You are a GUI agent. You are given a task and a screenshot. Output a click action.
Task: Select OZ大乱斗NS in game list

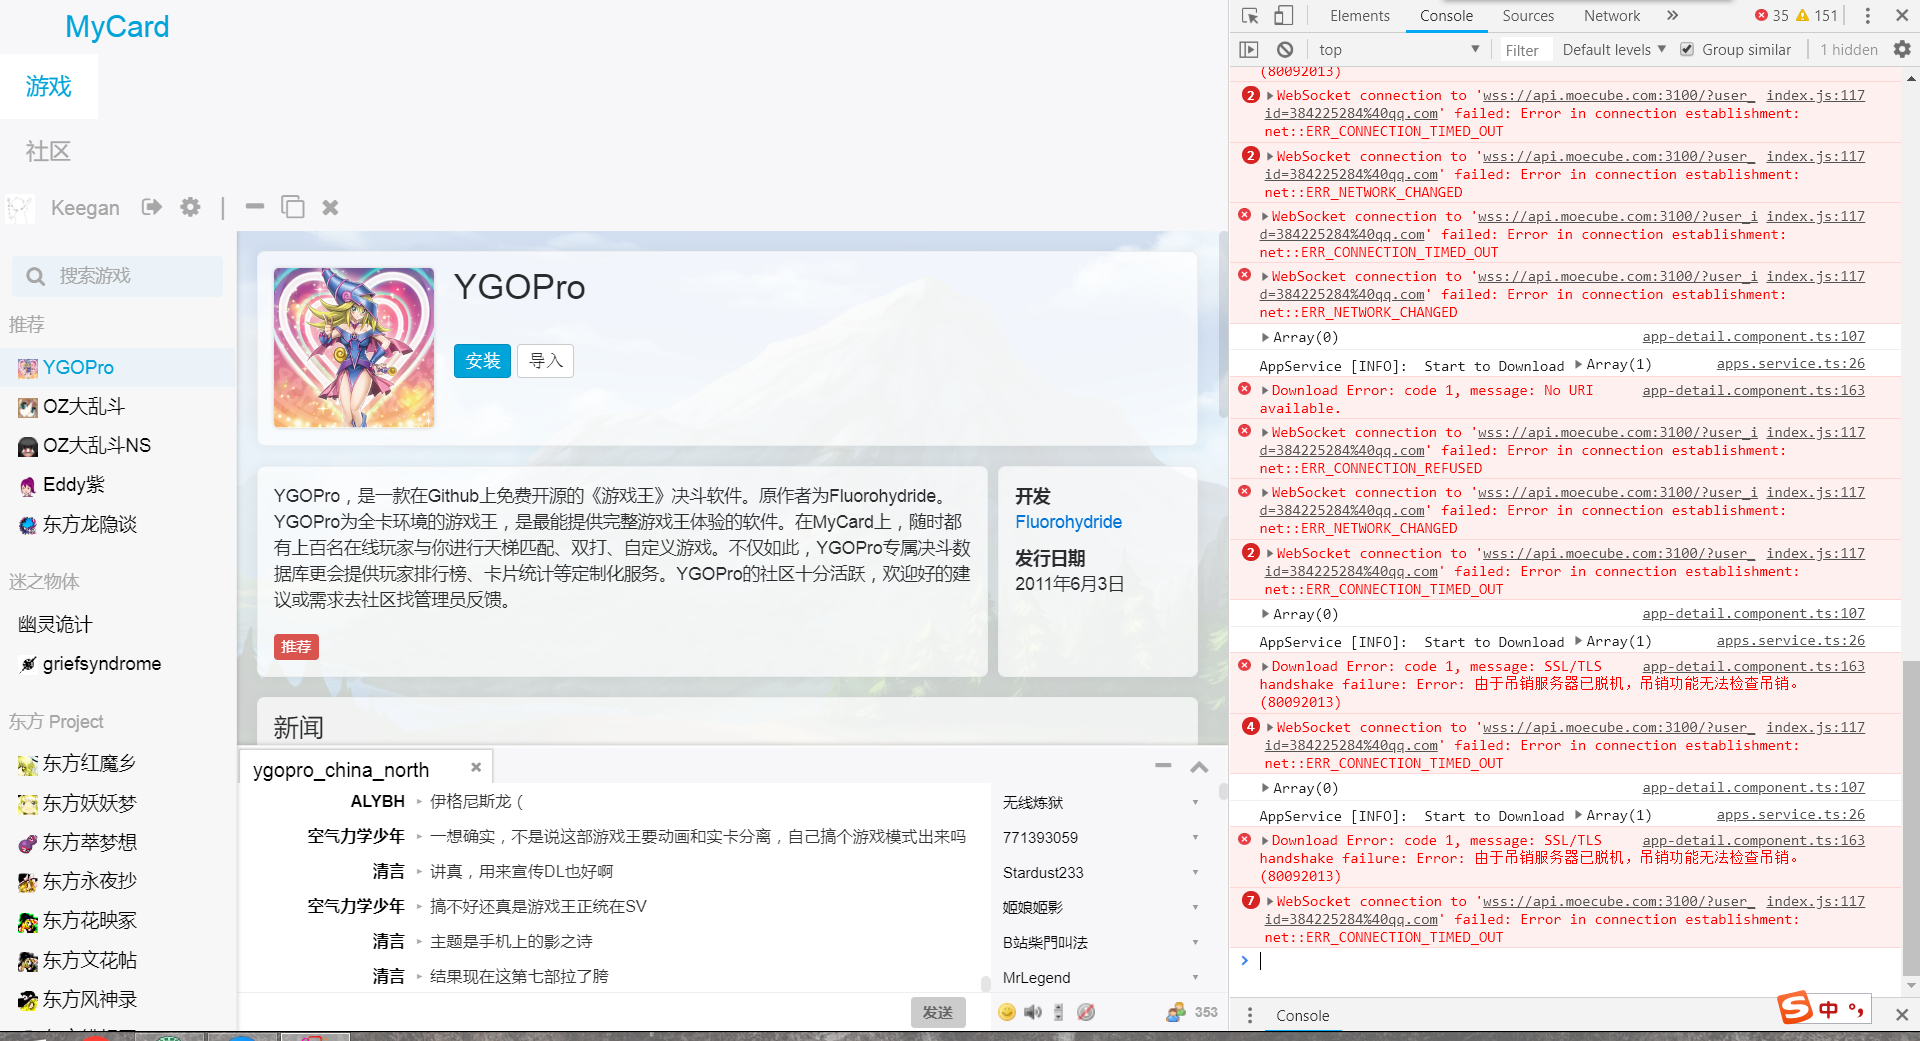click(x=117, y=445)
